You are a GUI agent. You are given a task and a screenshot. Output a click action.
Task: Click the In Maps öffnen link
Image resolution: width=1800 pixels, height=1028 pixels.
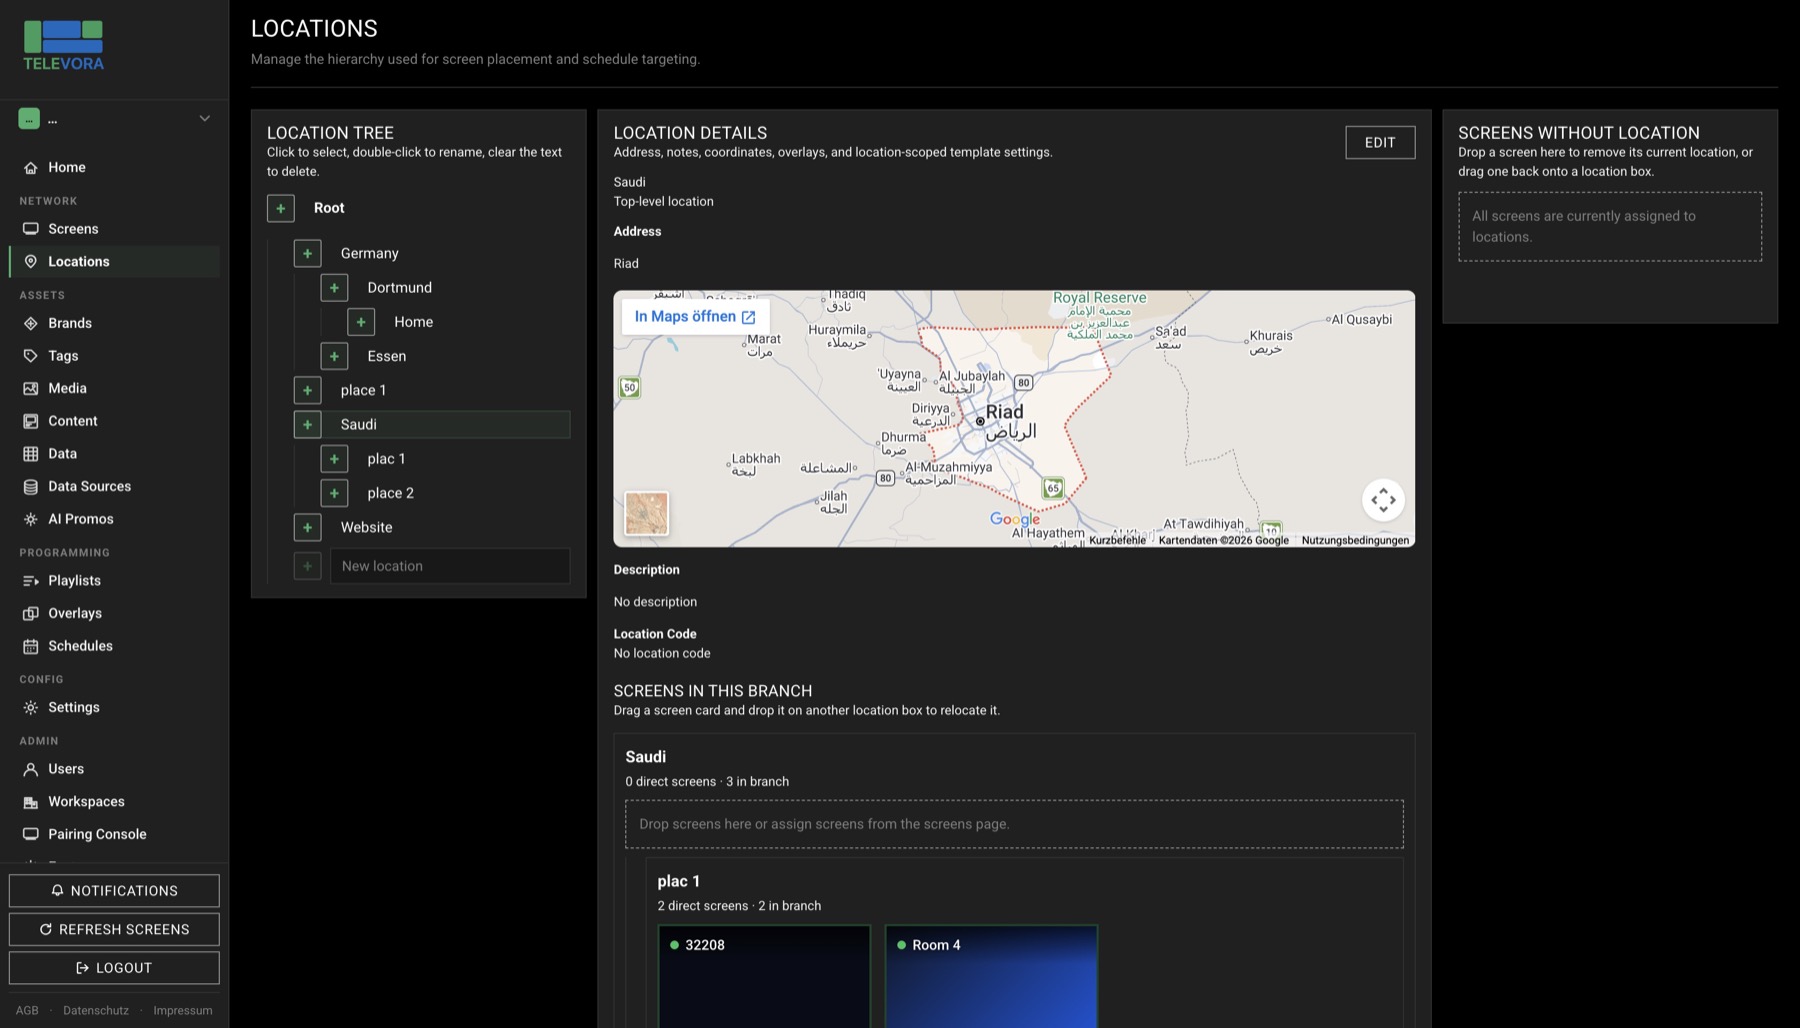pos(695,316)
